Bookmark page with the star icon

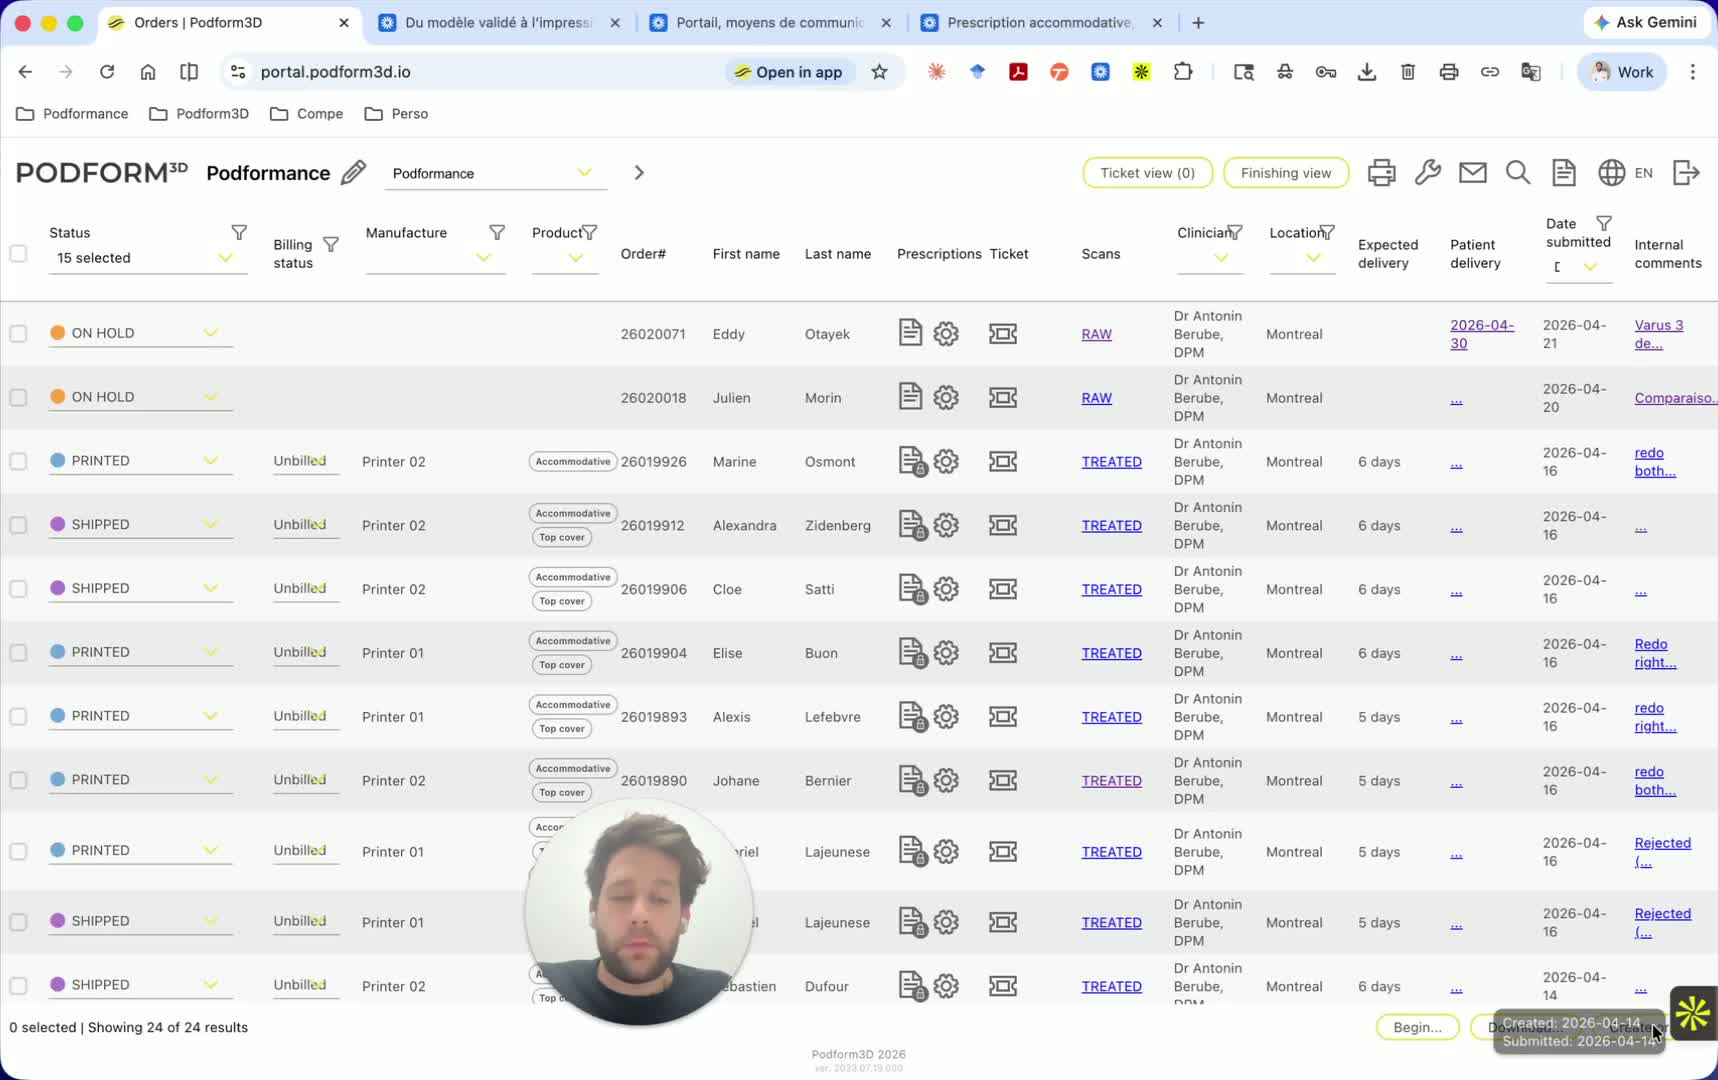(x=879, y=72)
